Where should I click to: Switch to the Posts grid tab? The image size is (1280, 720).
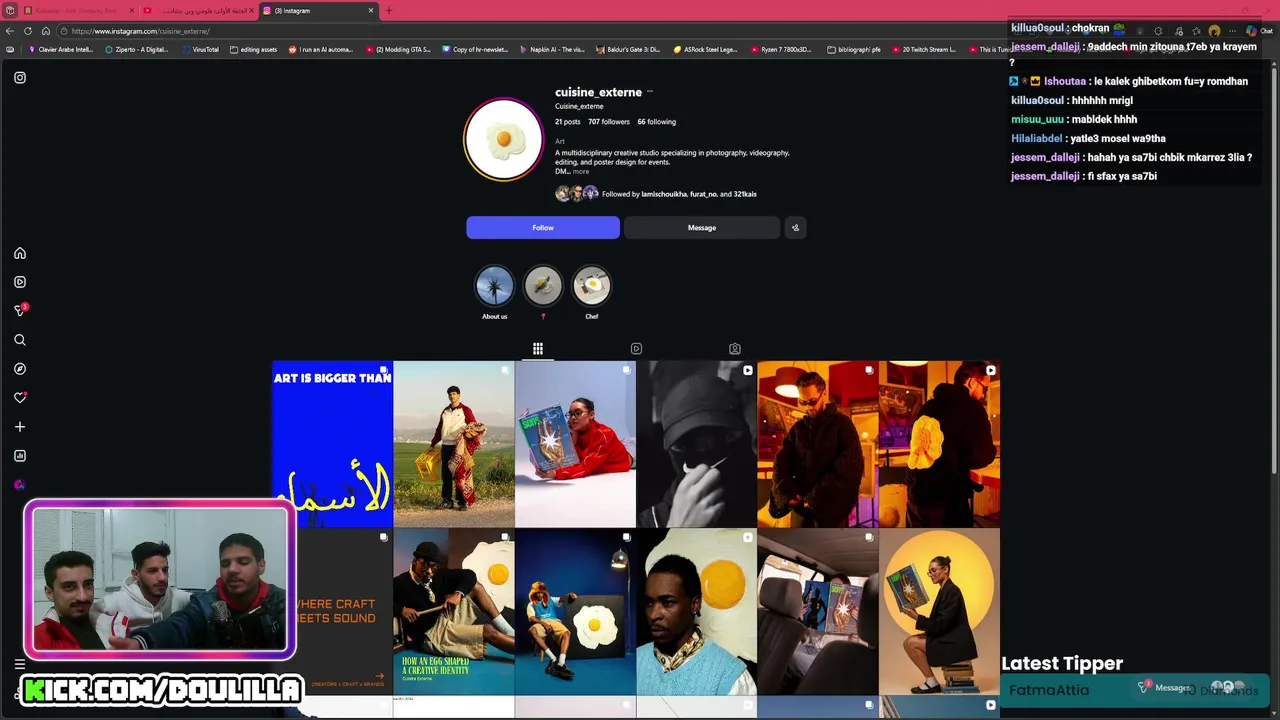pos(538,349)
